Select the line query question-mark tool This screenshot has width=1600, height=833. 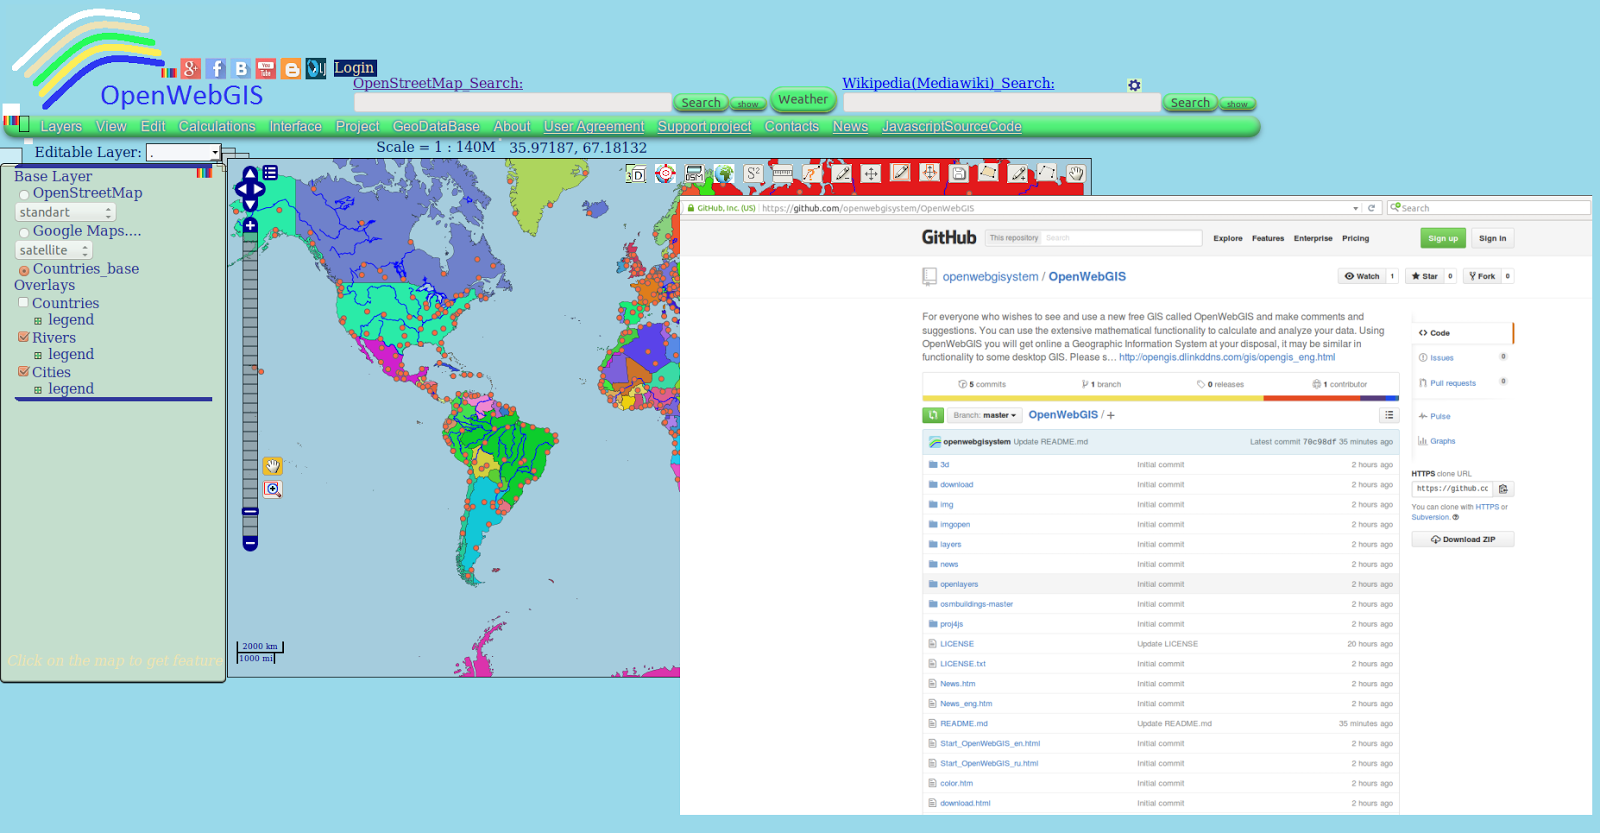(812, 173)
